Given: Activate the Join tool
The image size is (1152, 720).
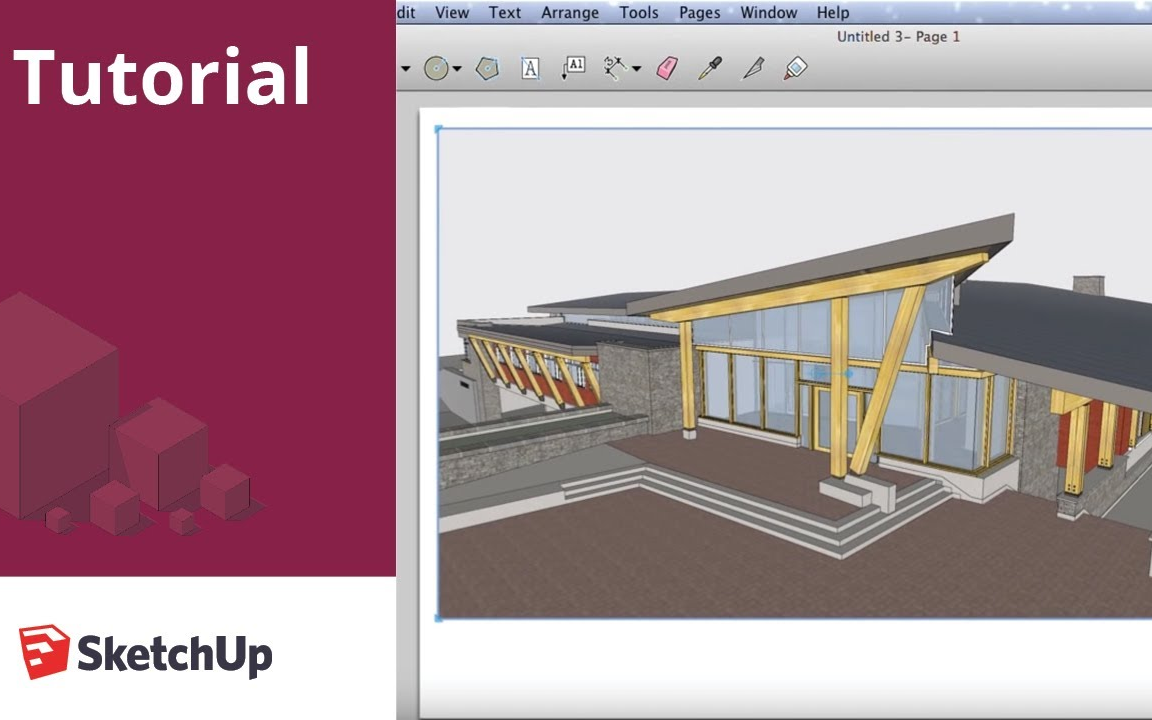Looking at the screenshot, I should tap(794, 68).
